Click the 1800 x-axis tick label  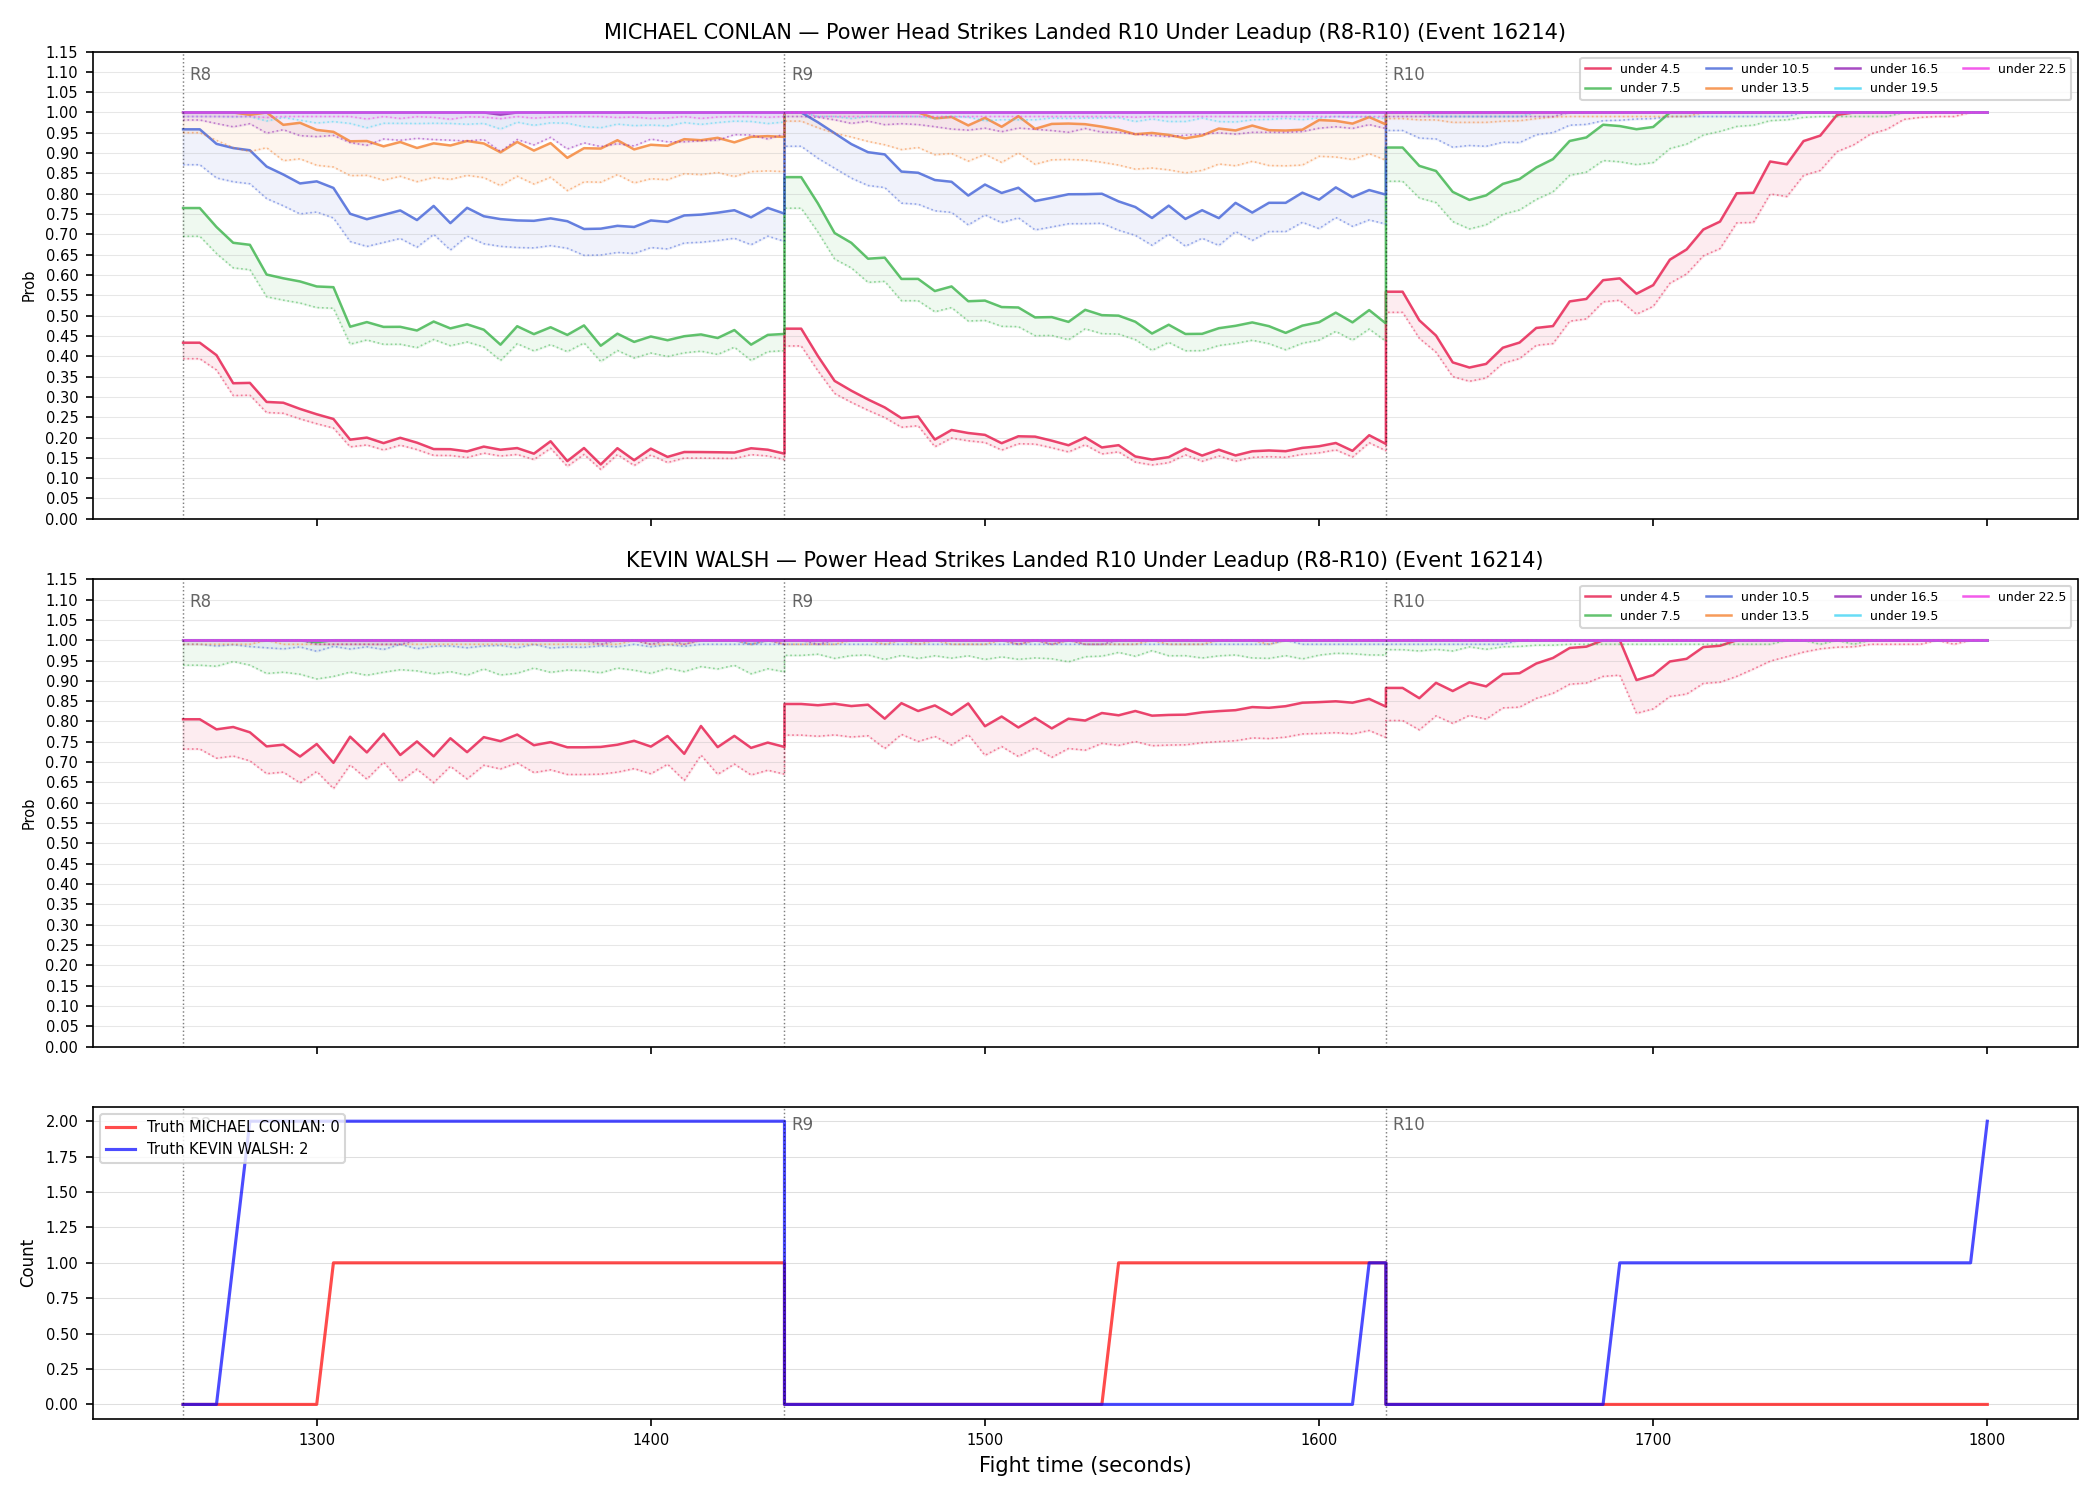(x=1987, y=1440)
